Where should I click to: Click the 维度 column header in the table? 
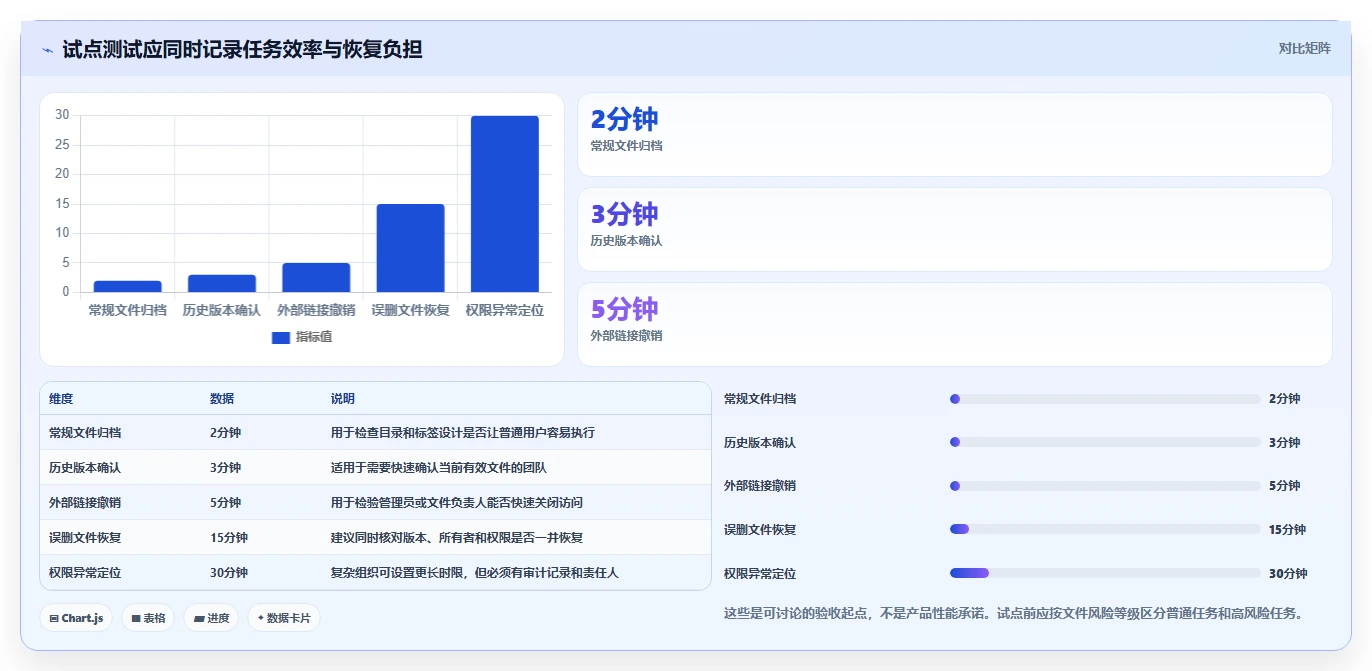click(61, 398)
